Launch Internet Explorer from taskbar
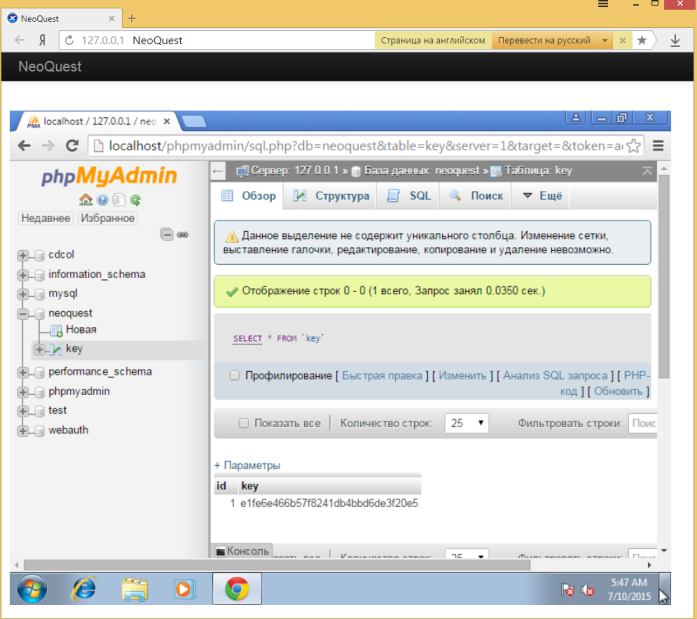Screen dimensions: 697x619 (x=84, y=589)
